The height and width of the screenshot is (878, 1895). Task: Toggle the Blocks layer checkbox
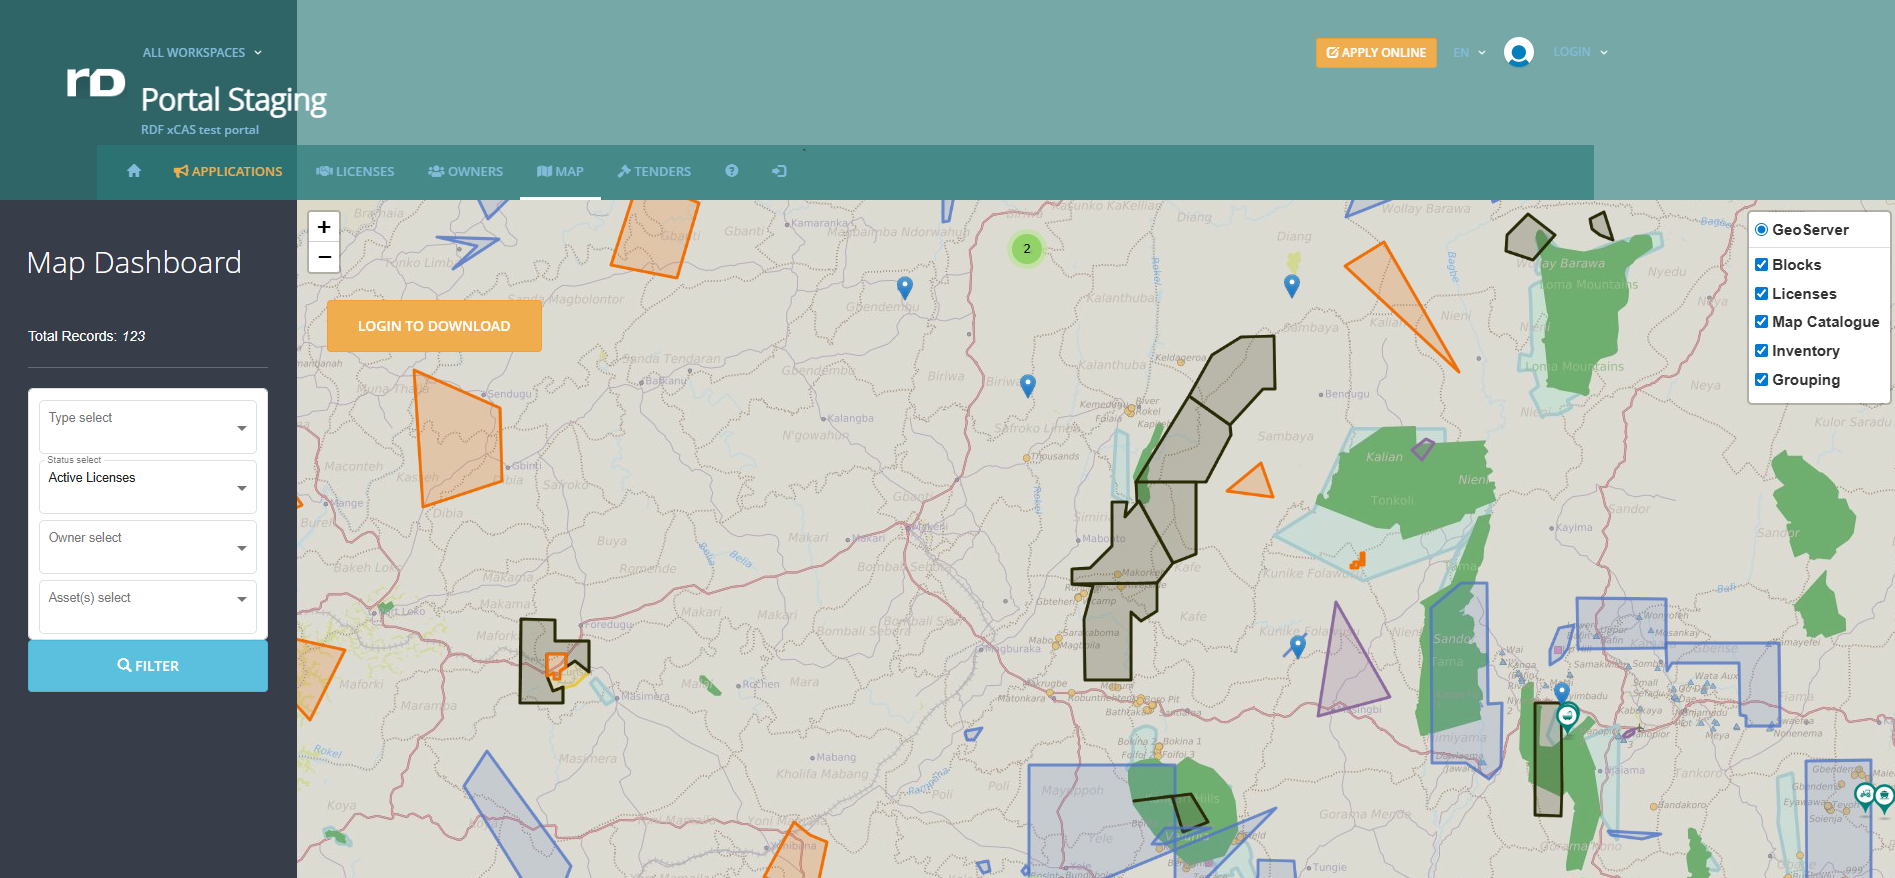(1762, 265)
